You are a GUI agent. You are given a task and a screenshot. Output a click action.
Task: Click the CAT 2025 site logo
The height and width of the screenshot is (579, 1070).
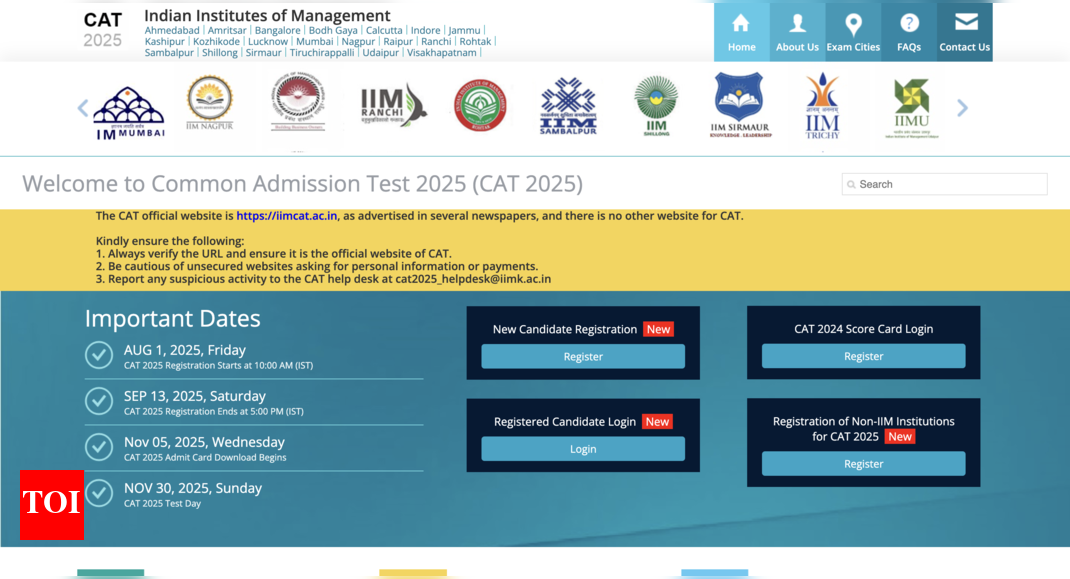click(102, 30)
